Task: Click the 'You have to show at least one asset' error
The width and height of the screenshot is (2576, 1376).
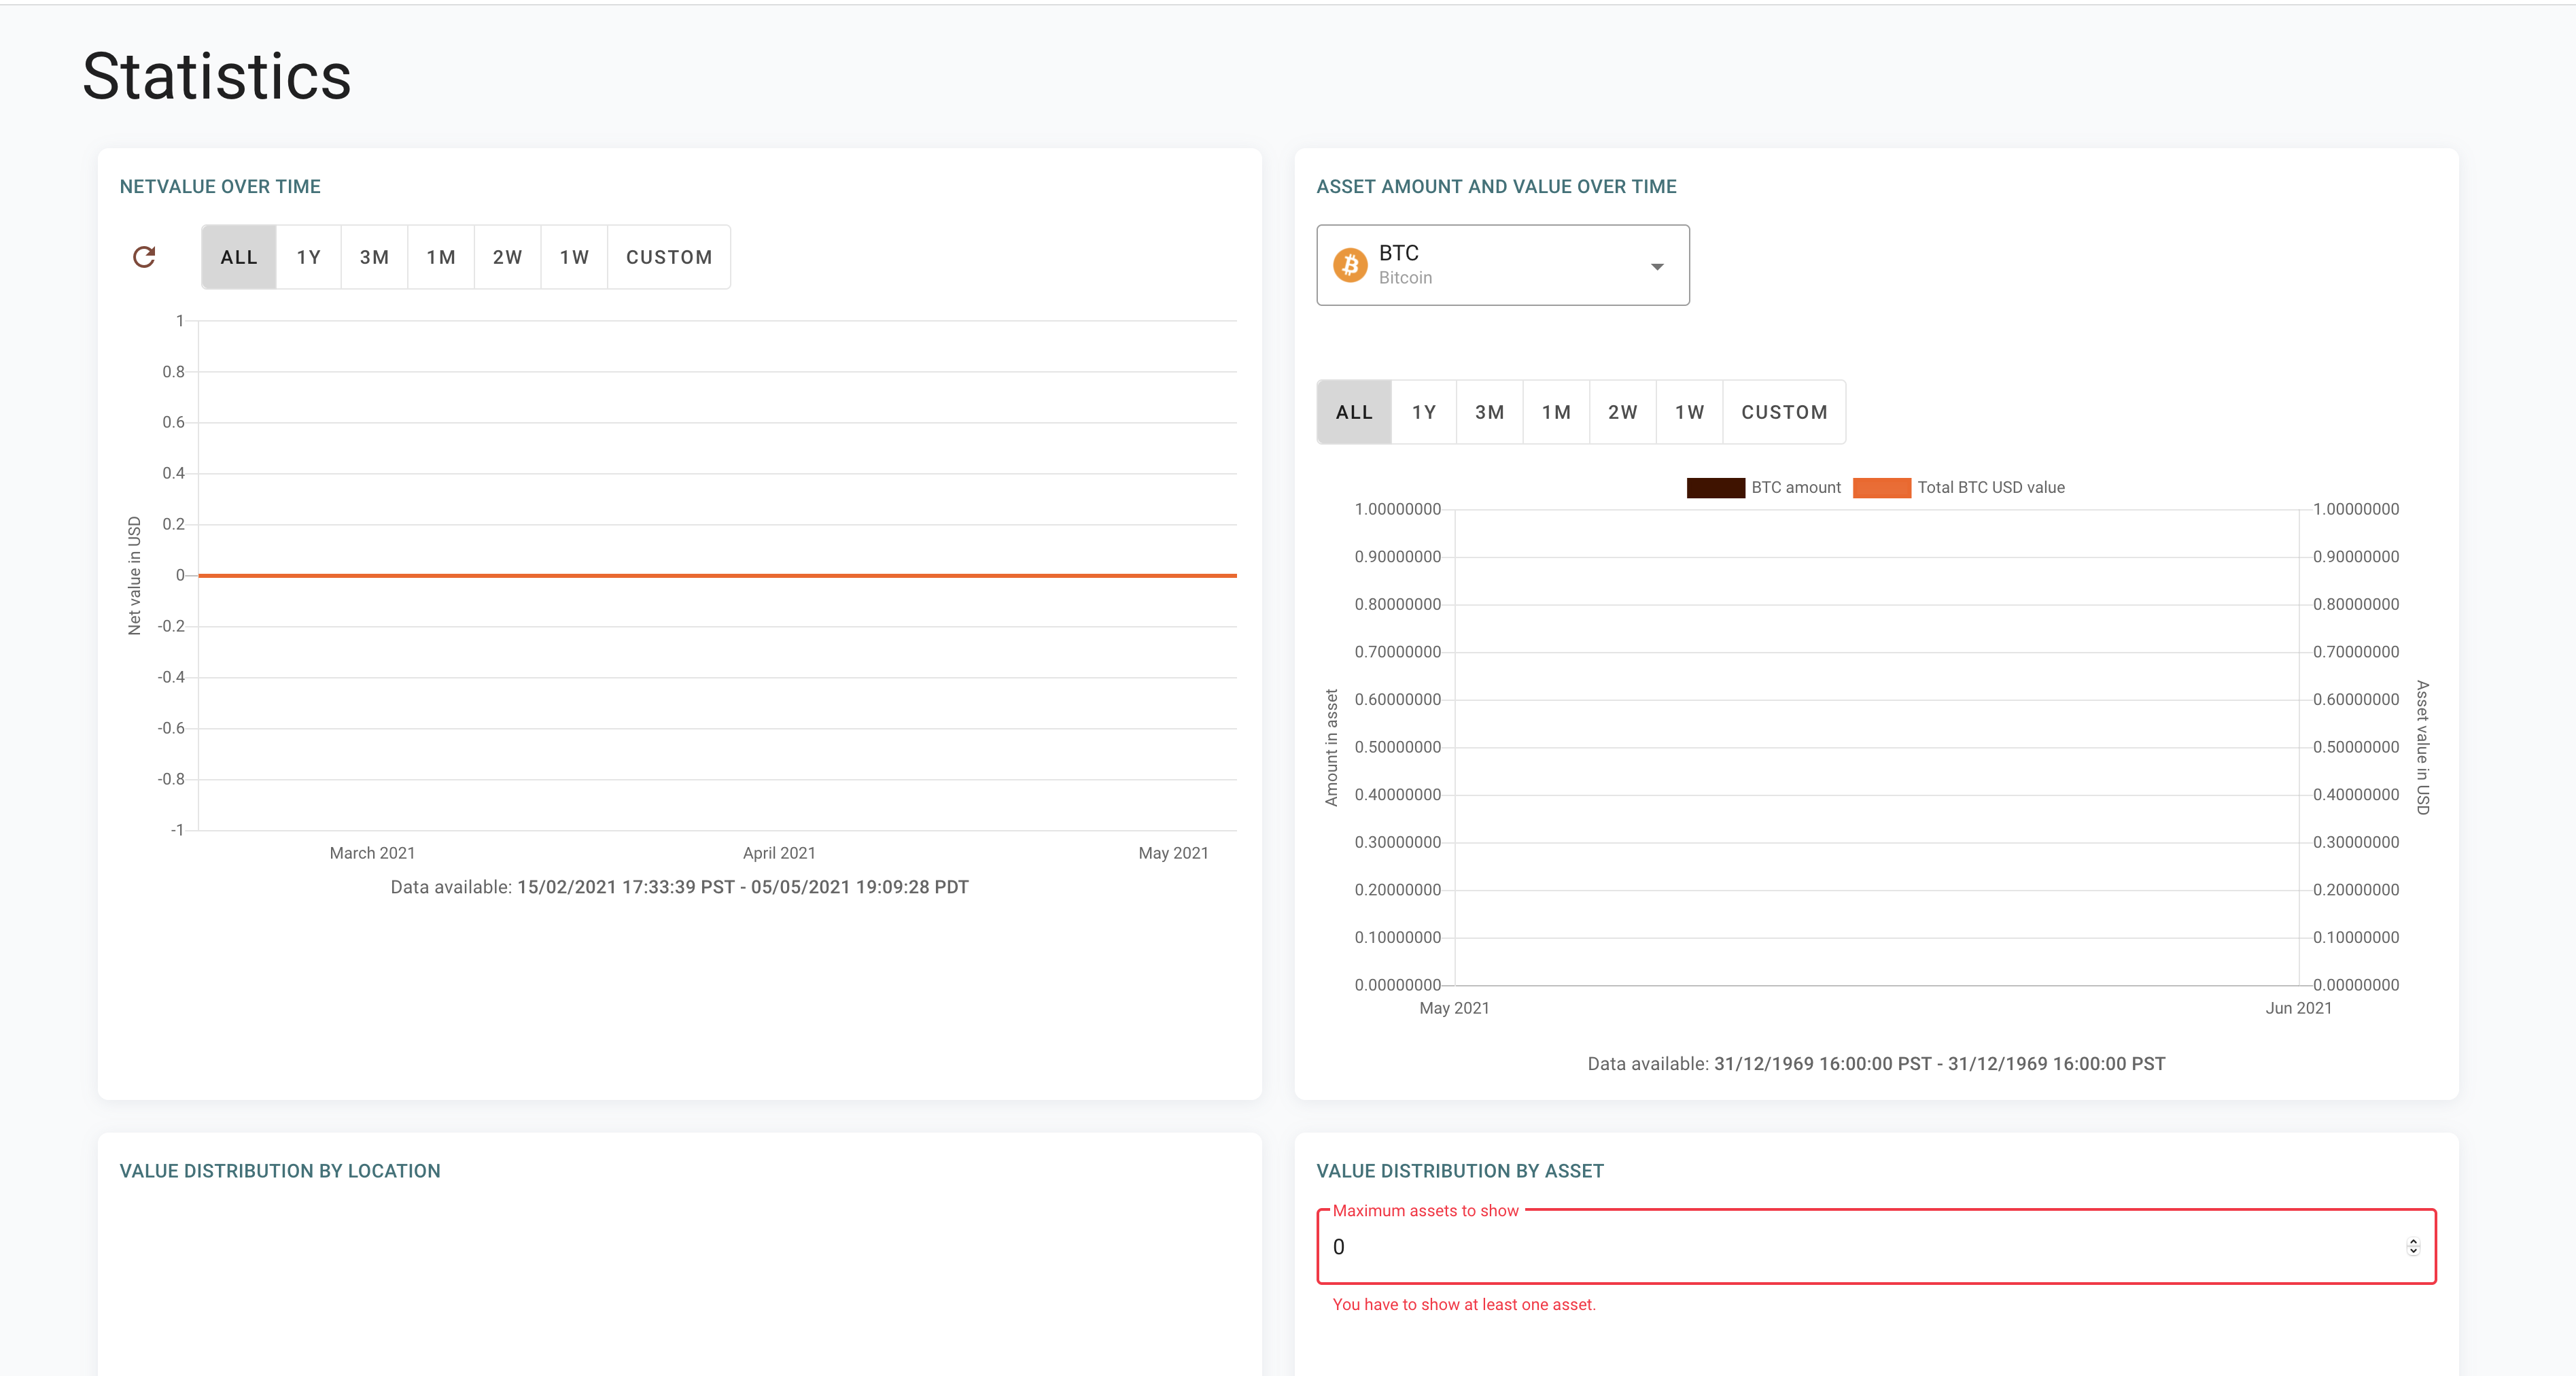Action: (x=1464, y=1305)
